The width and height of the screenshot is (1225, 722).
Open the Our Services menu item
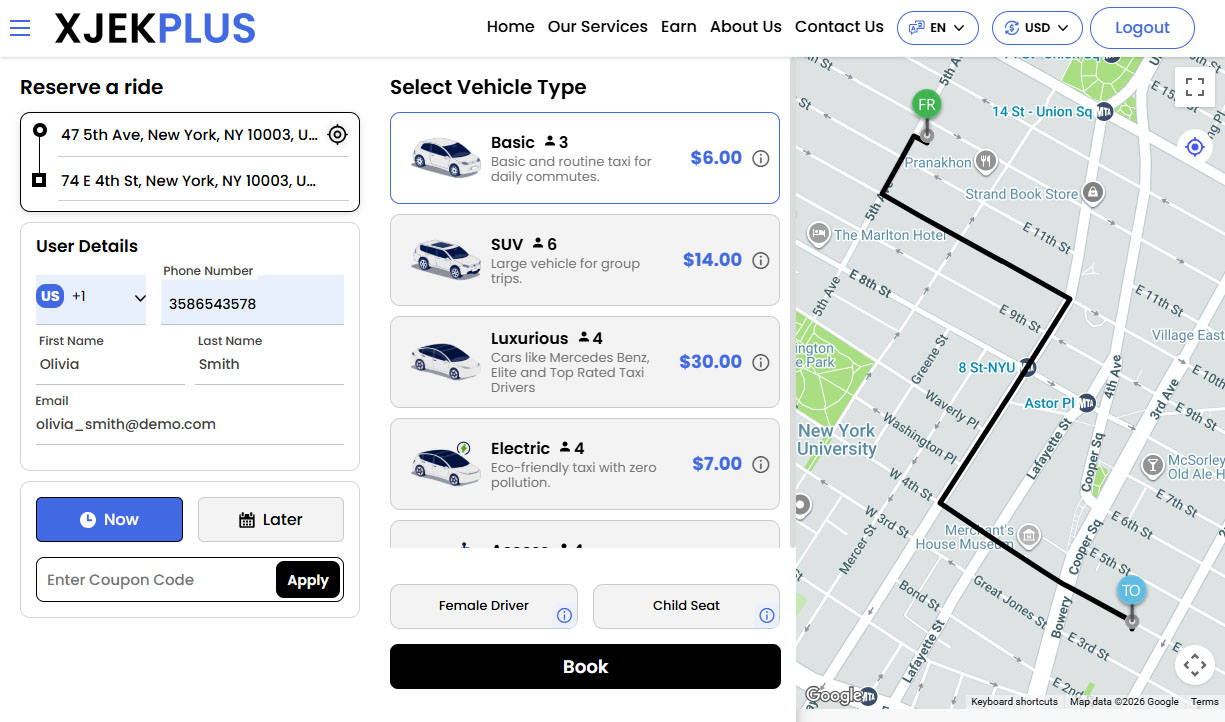point(597,27)
